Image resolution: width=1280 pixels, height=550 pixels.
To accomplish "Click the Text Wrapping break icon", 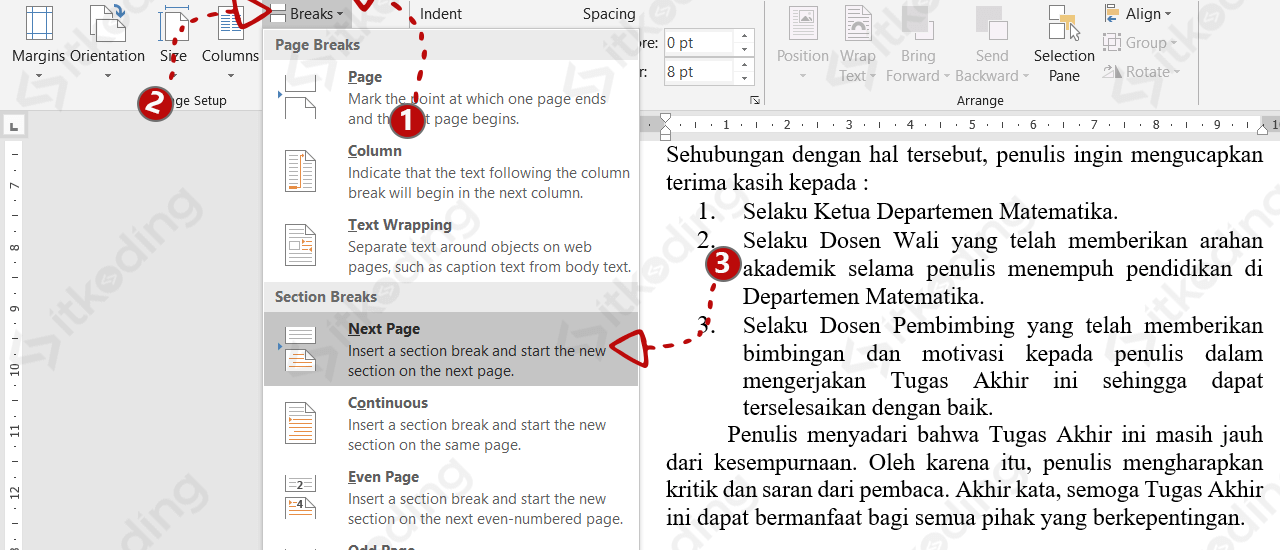I will click(300, 245).
